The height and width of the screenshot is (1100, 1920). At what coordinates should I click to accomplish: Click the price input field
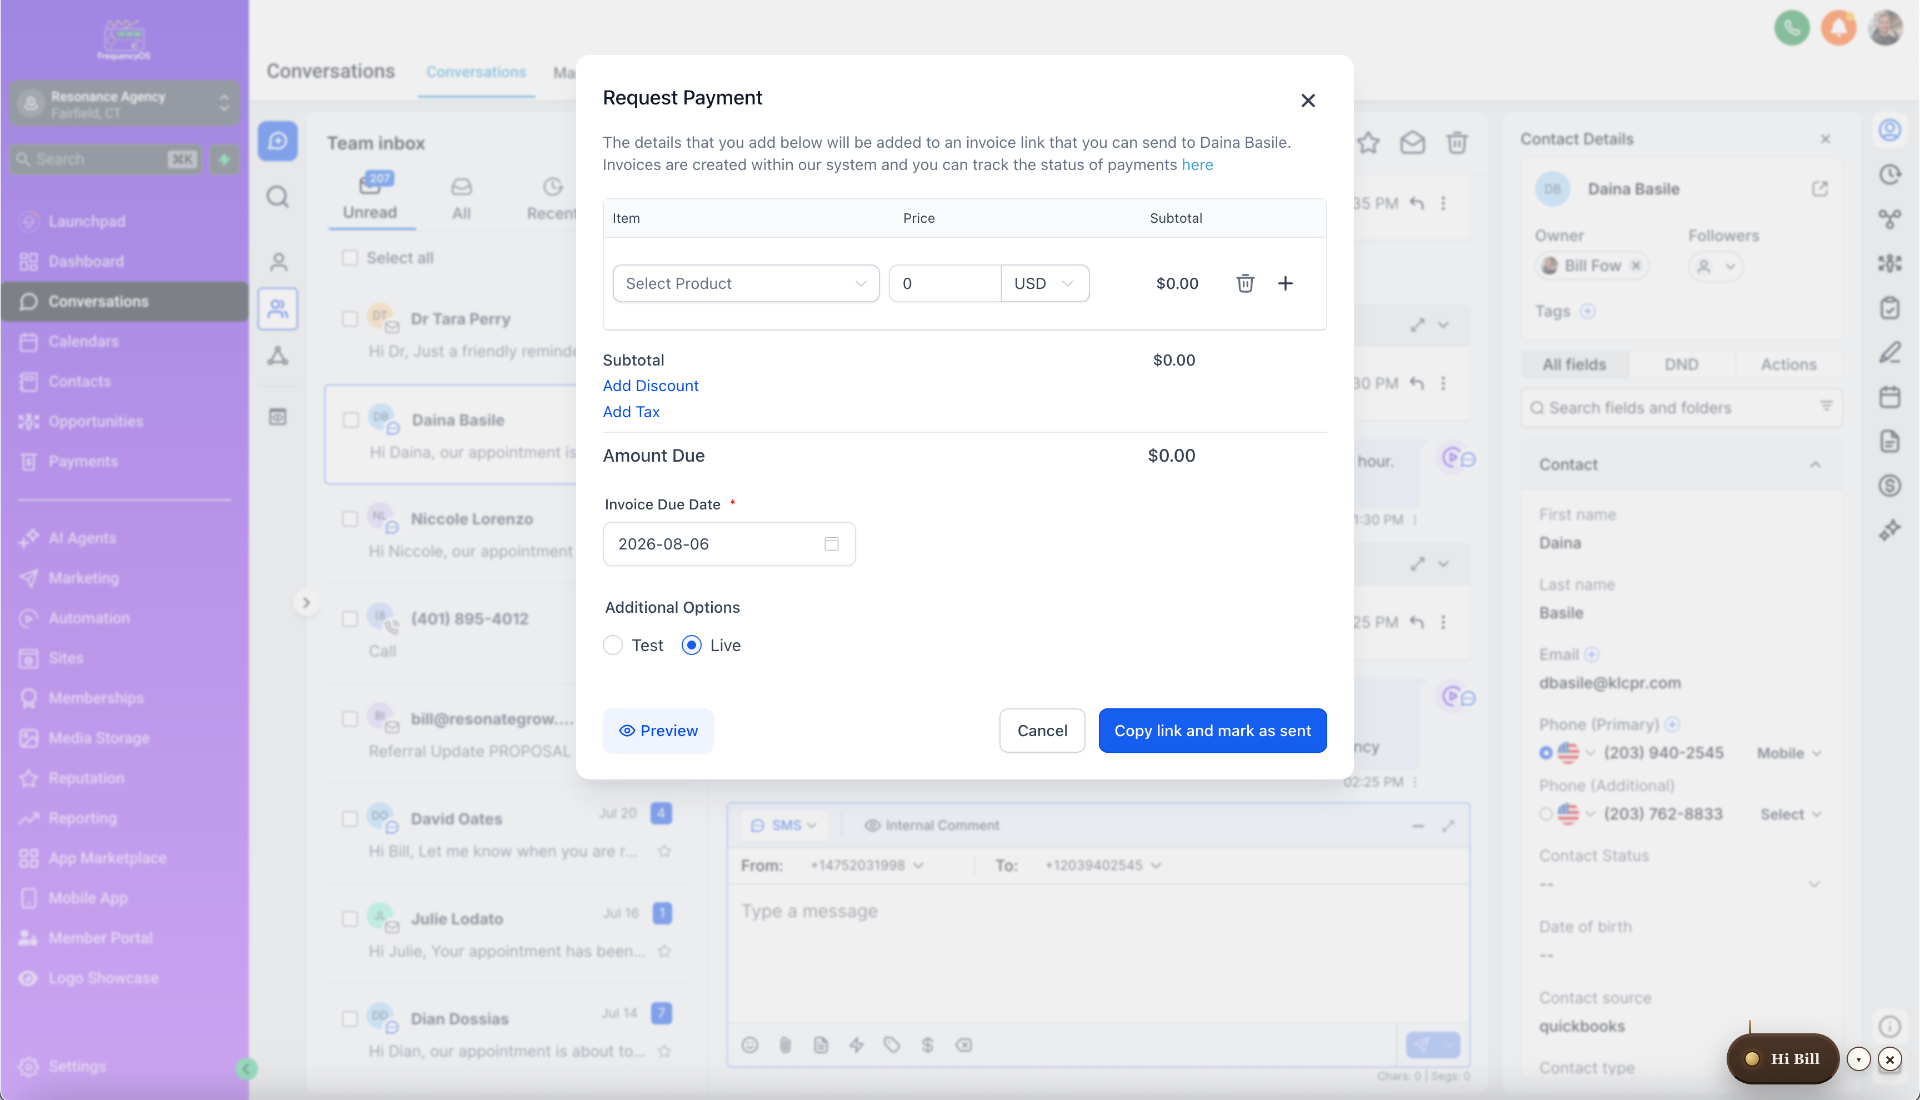point(945,283)
